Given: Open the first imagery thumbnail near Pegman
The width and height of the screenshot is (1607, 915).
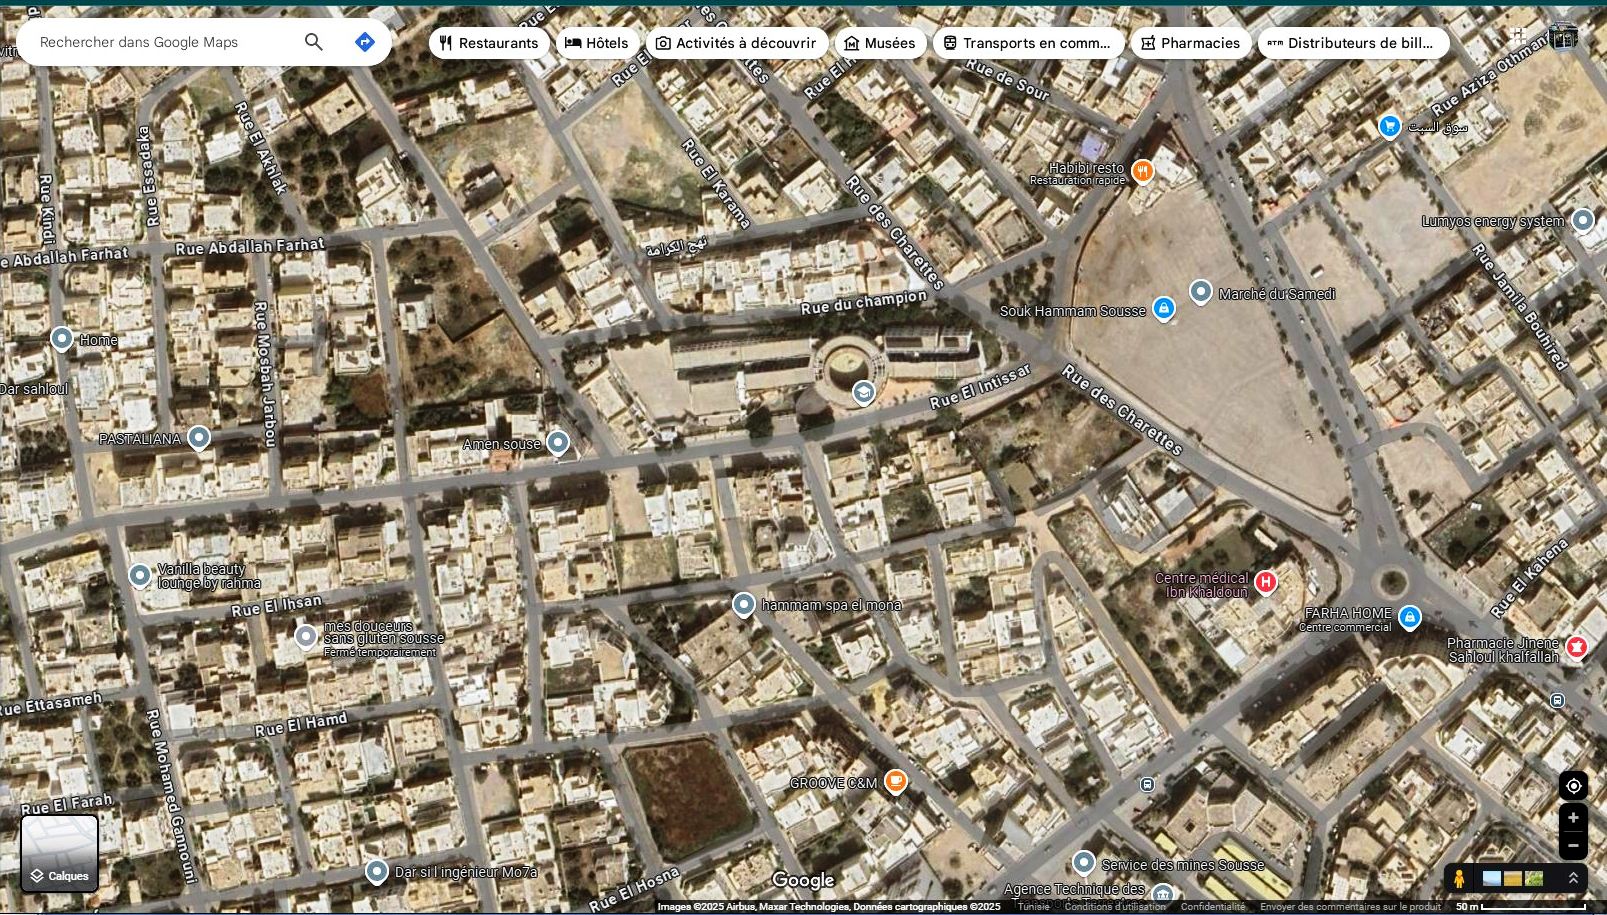Looking at the screenshot, I should [1490, 878].
